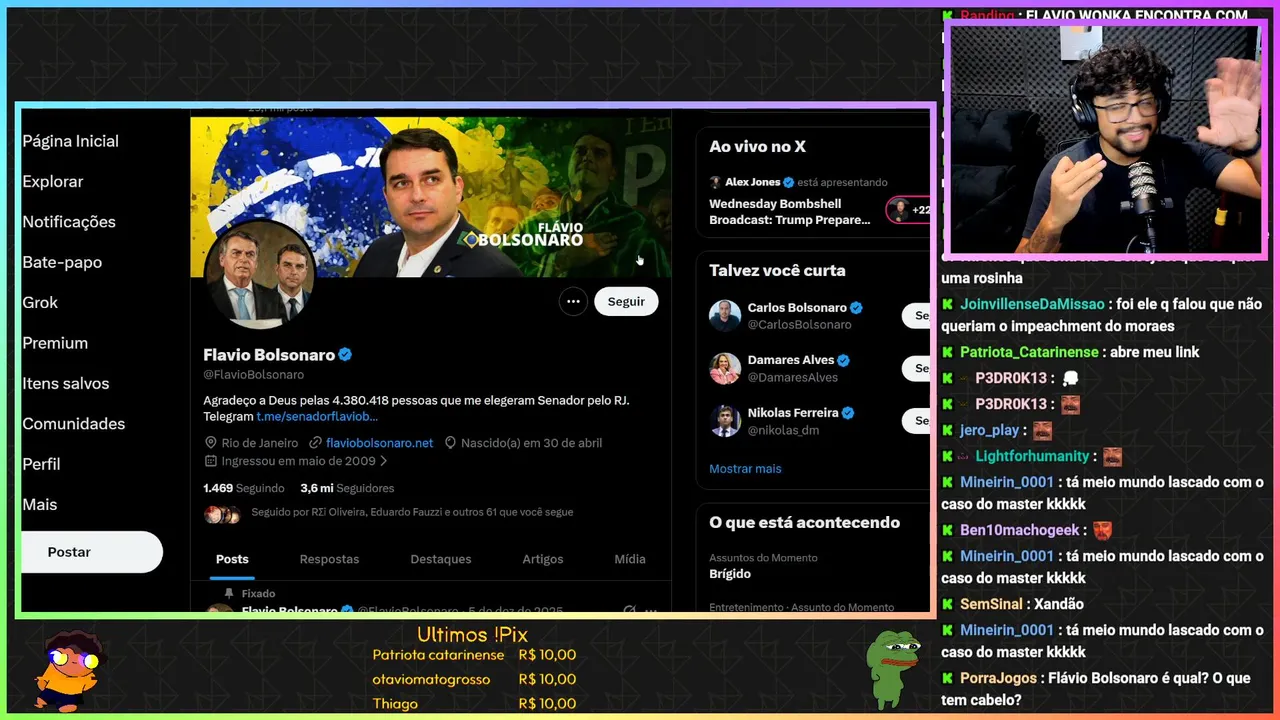Open Comunidades in the sidebar
The height and width of the screenshot is (720, 1280).
pyautogui.click(x=74, y=424)
